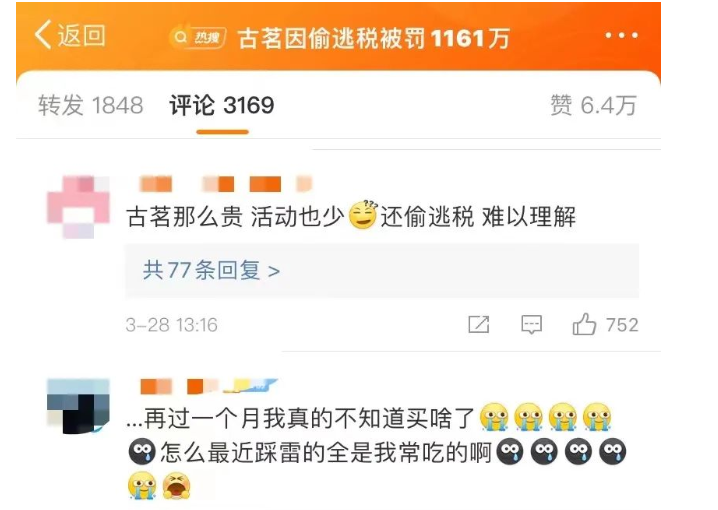Tap the first commenter's blurred username

click(x=225, y=184)
